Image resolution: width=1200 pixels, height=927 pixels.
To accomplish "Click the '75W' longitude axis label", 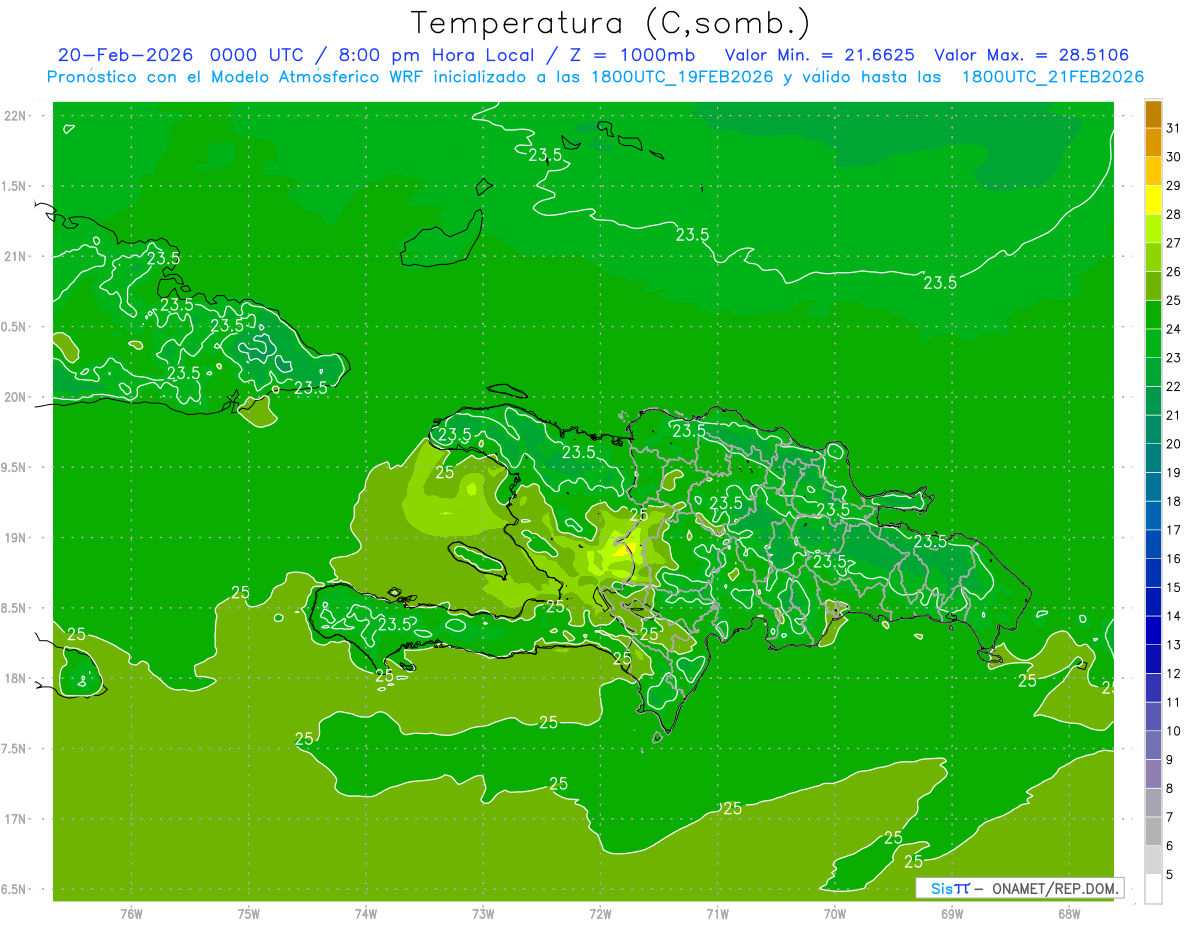I will (x=248, y=914).
